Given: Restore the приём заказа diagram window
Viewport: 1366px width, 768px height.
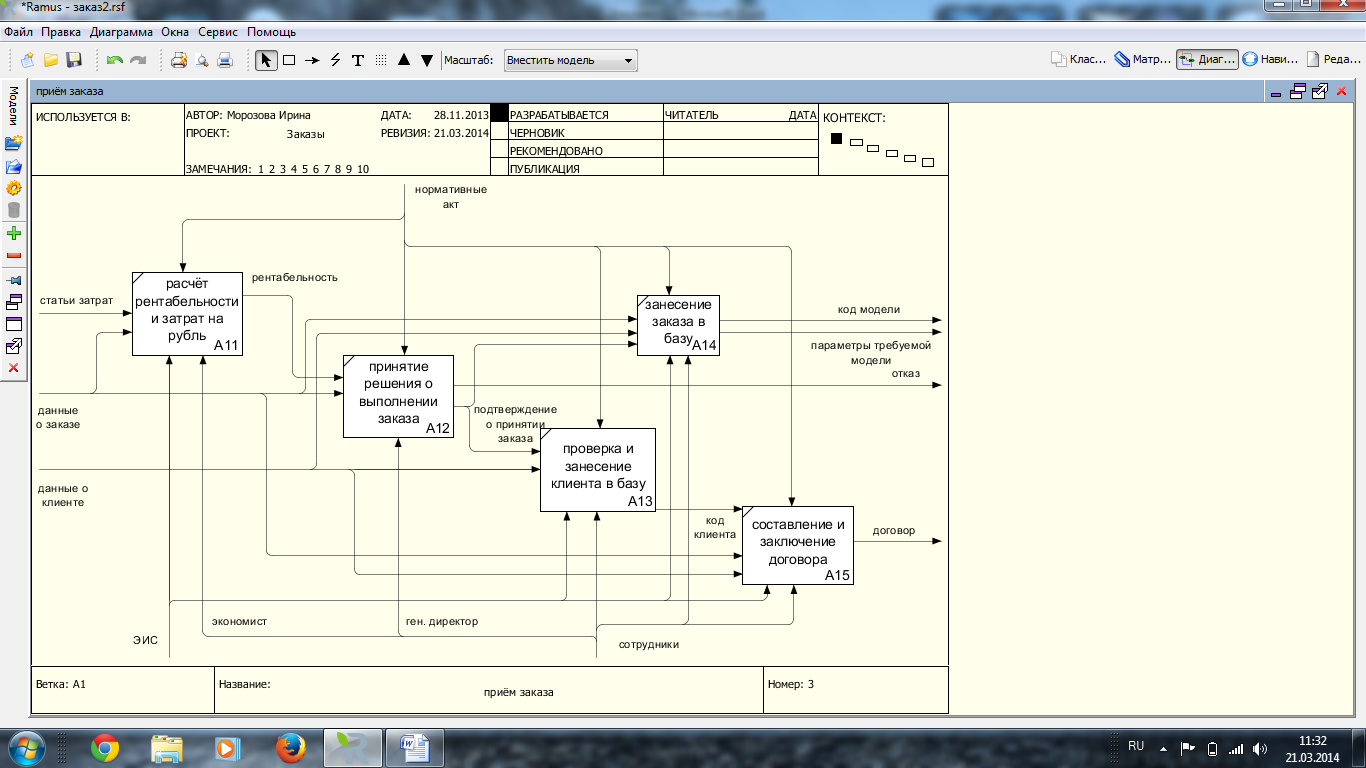Looking at the screenshot, I should pyautogui.click(x=1298, y=91).
